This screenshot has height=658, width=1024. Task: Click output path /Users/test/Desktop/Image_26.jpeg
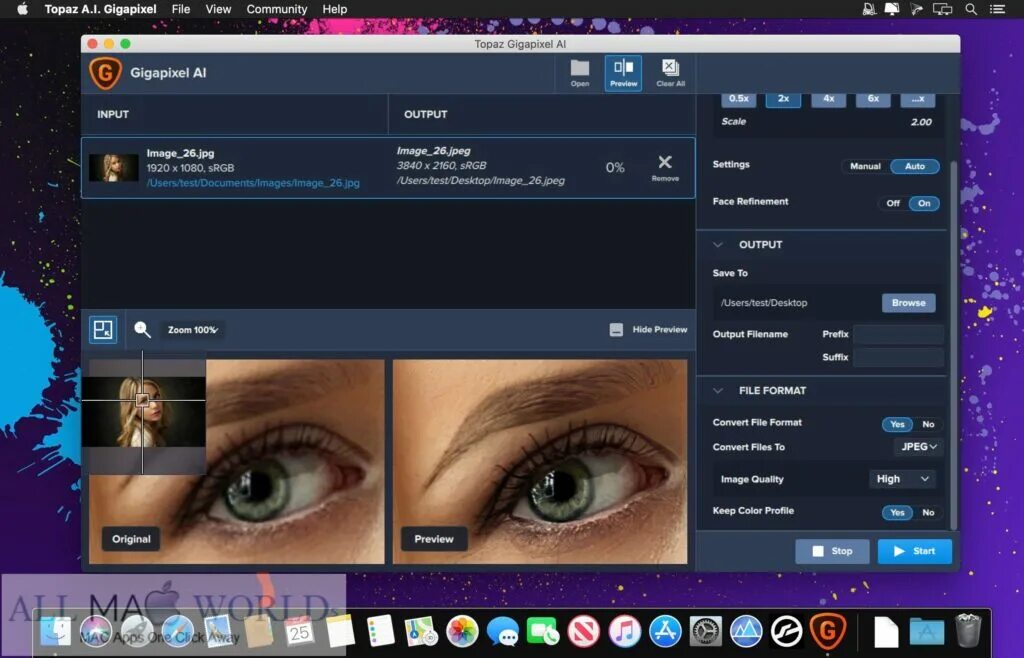[480, 181]
